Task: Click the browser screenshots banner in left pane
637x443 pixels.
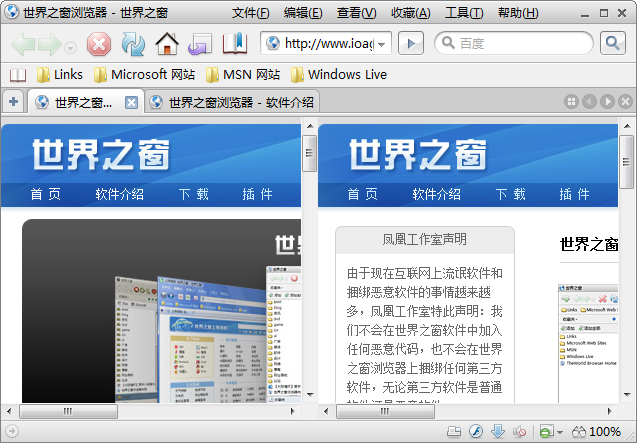Action: (x=162, y=311)
